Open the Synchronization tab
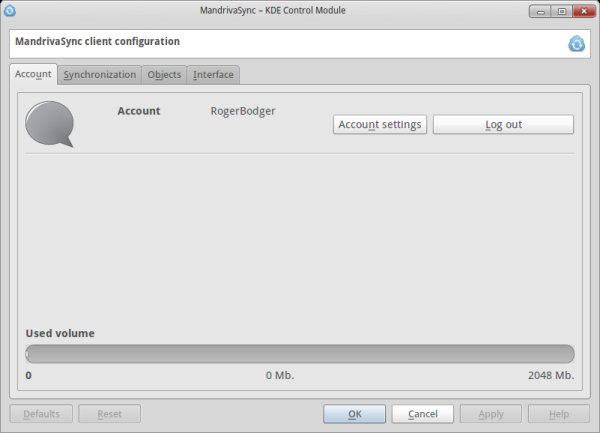Image resolution: width=600 pixels, height=433 pixels. (x=99, y=75)
